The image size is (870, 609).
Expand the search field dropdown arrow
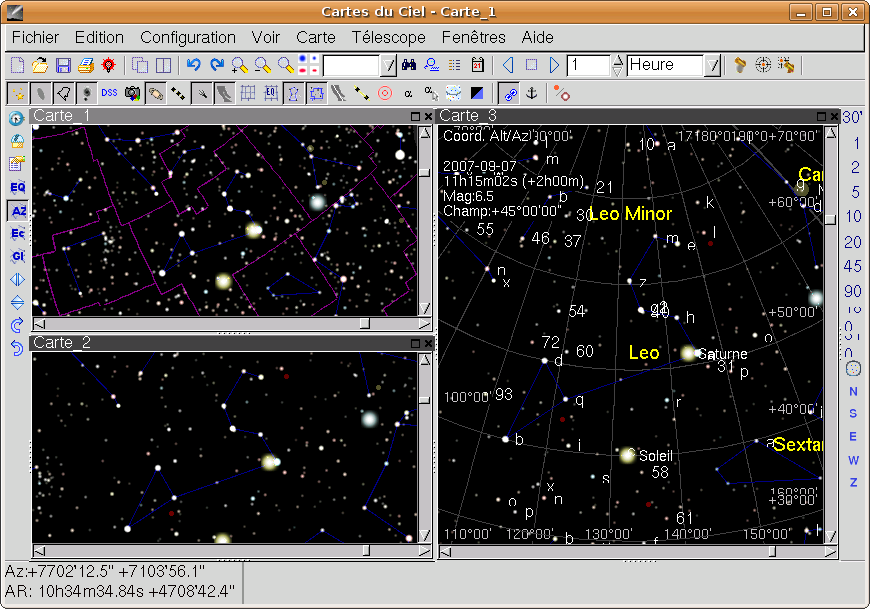point(388,66)
